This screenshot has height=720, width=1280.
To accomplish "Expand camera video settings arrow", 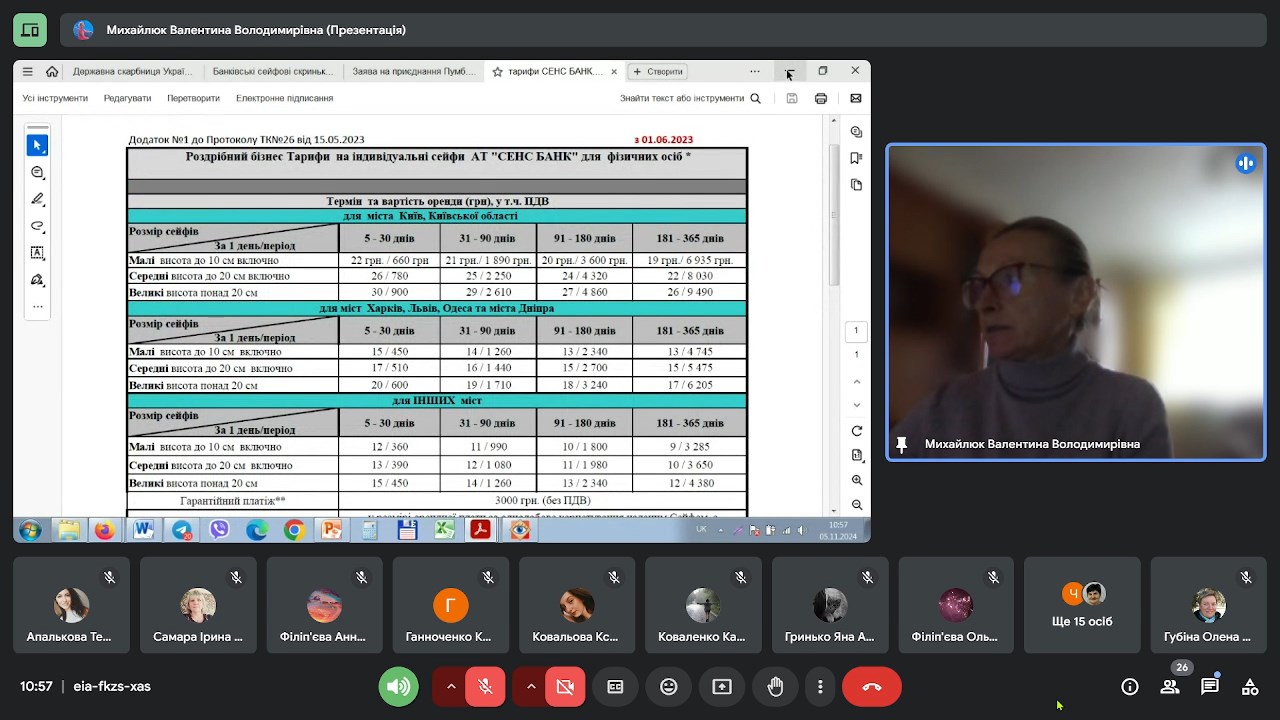I will [x=530, y=687].
